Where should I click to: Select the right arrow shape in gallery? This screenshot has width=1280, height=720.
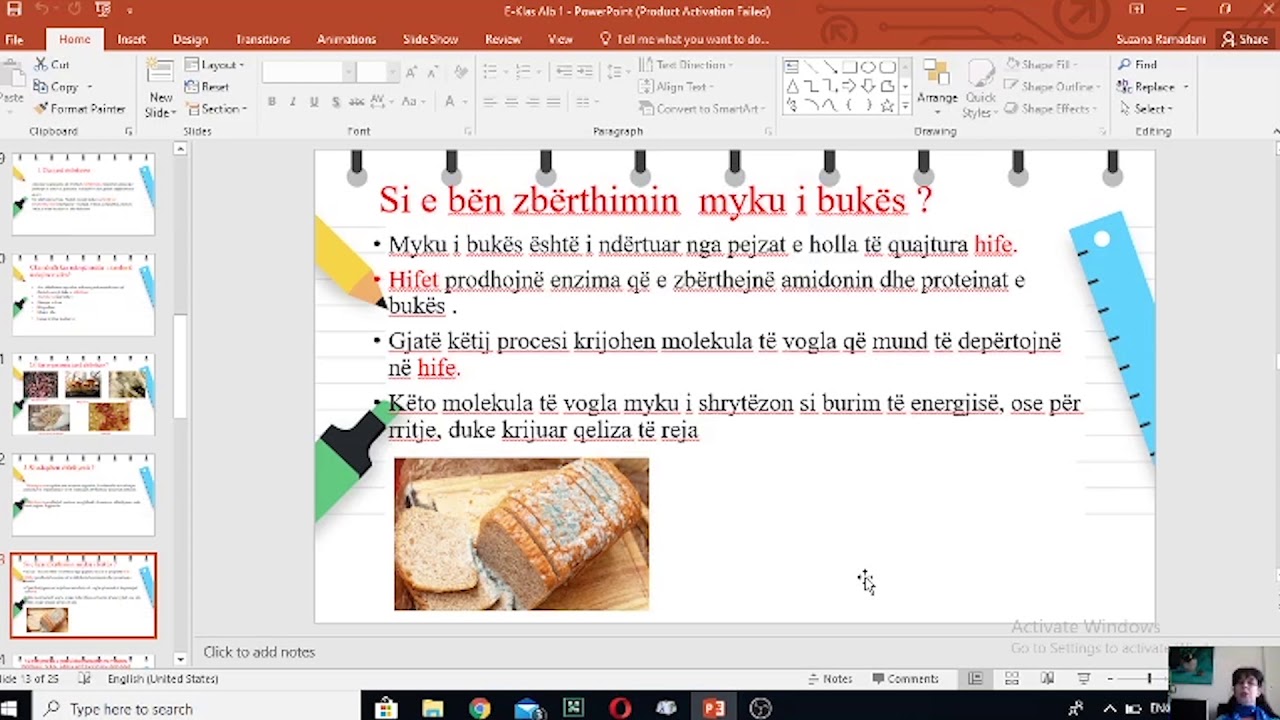click(x=849, y=86)
